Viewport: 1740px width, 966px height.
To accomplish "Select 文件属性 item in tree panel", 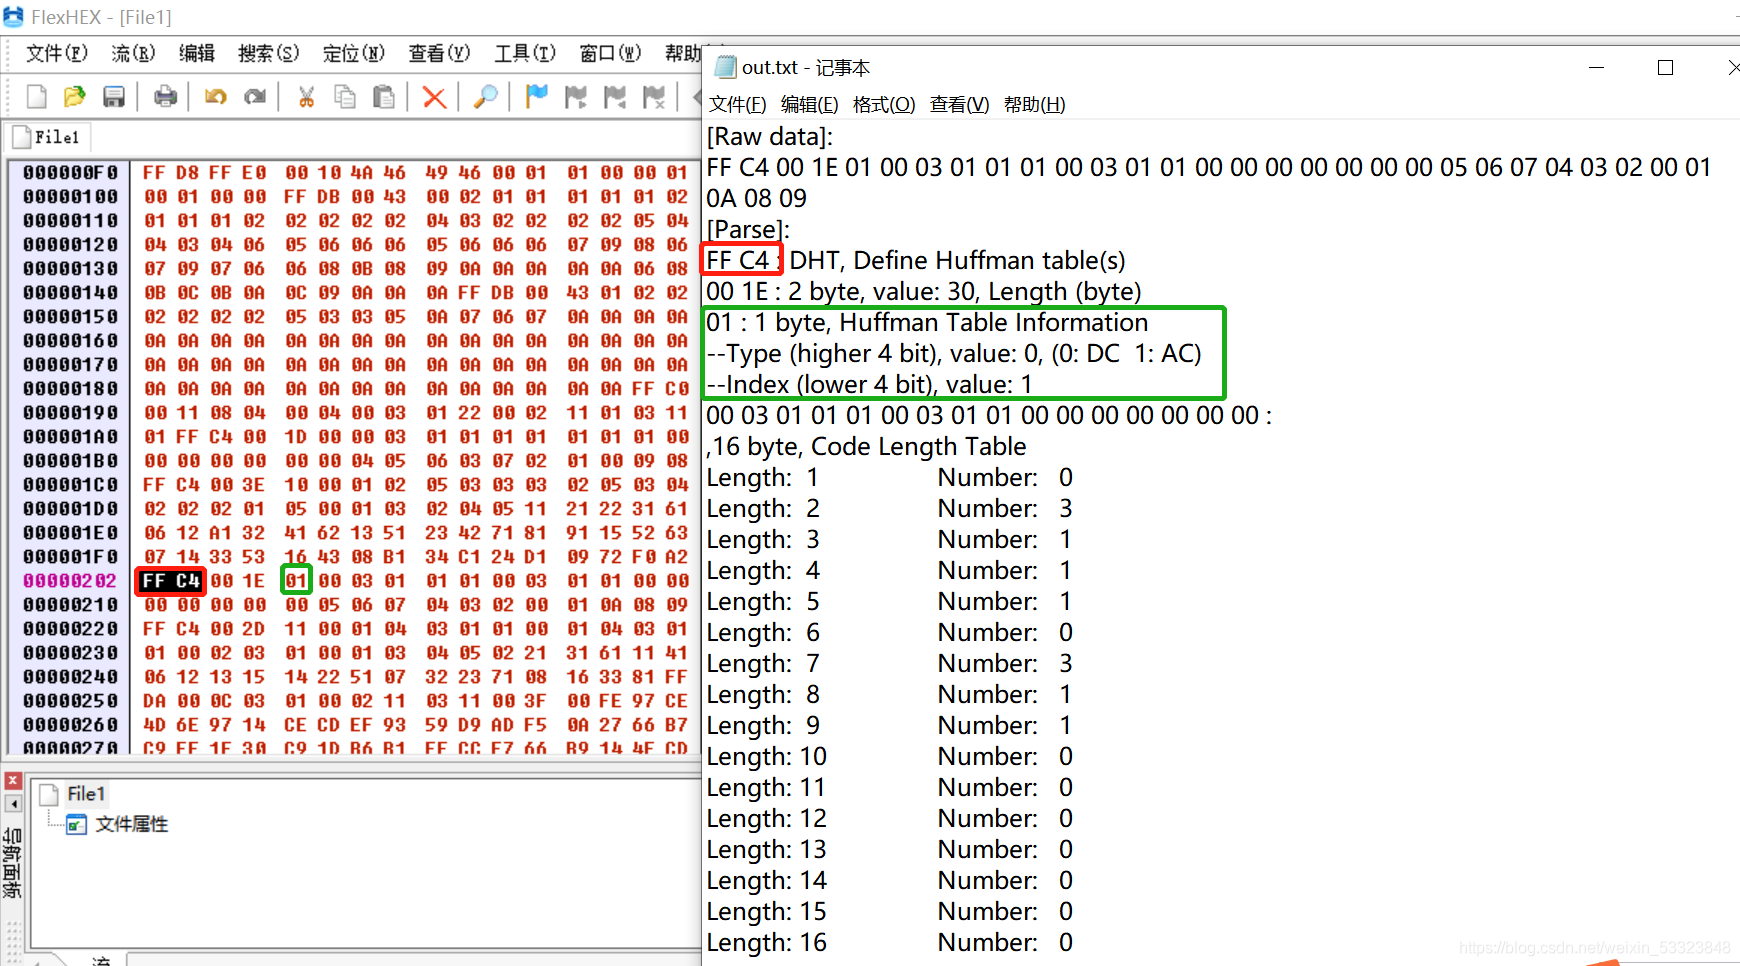I will [x=131, y=824].
